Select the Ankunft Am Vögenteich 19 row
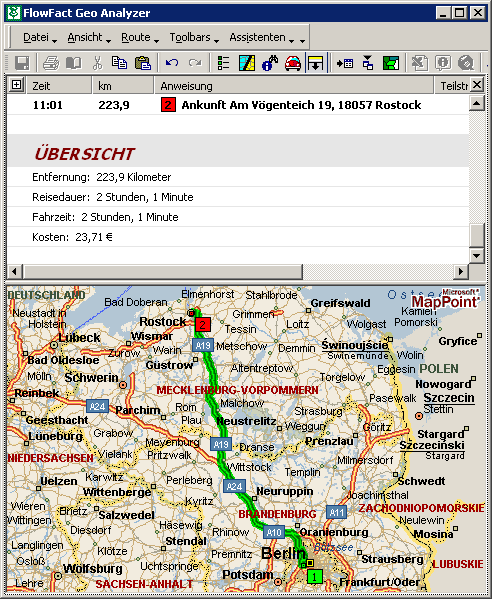Viewport: 492px width, 599px height. (x=238, y=105)
